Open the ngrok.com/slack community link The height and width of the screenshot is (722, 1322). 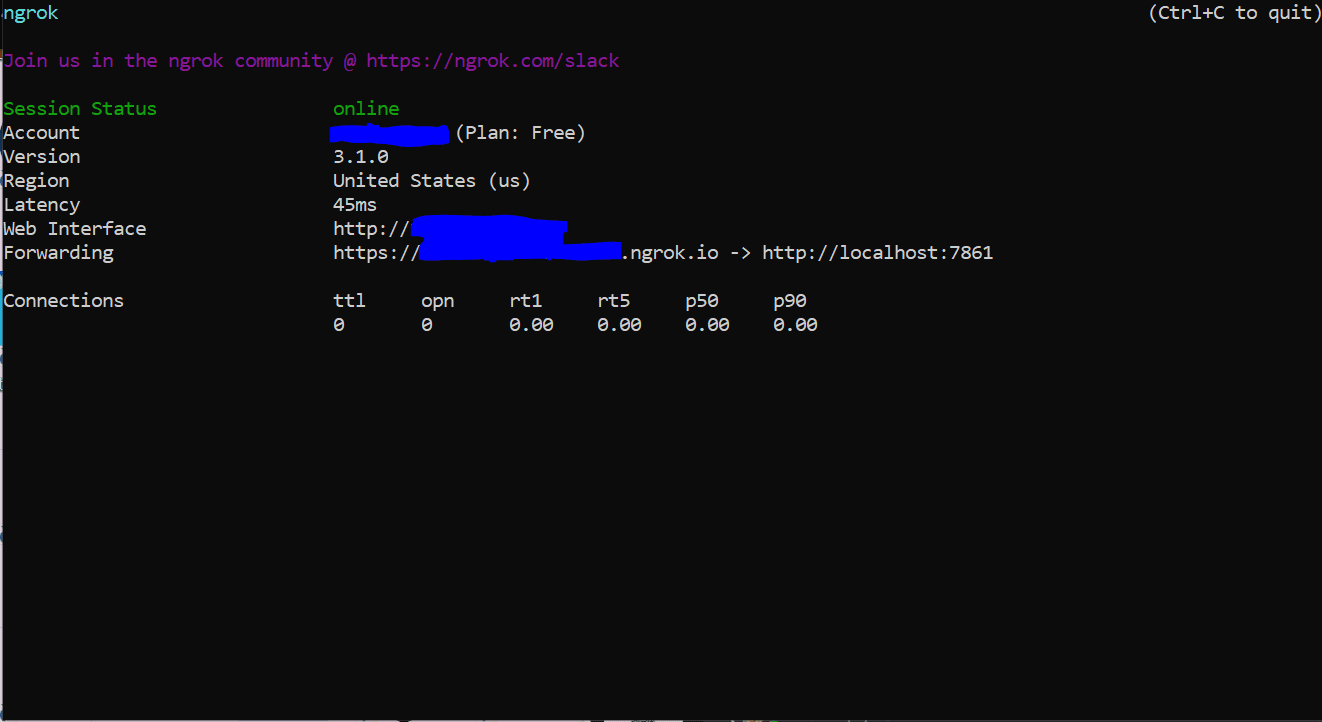click(492, 61)
